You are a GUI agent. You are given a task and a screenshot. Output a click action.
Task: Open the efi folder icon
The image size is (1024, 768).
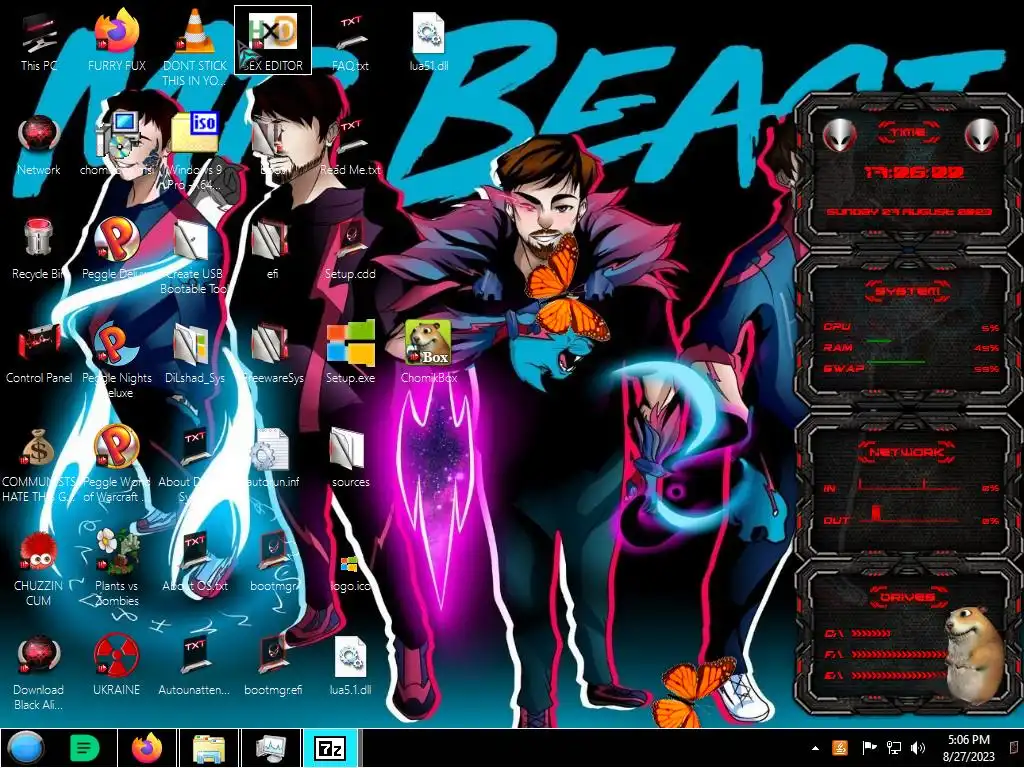point(272,249)
